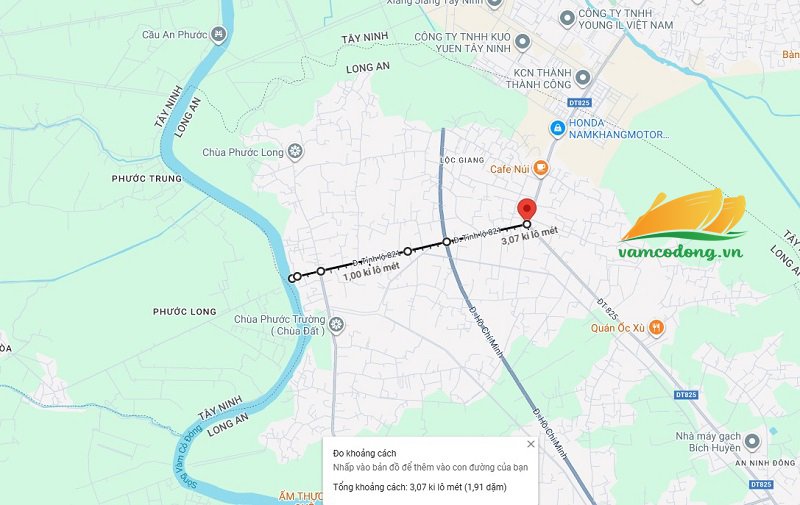Screen dimensions: 800x505
Task: Click the Nhà máy gạch Bích Huyền pin
Action: pos(752,441)
